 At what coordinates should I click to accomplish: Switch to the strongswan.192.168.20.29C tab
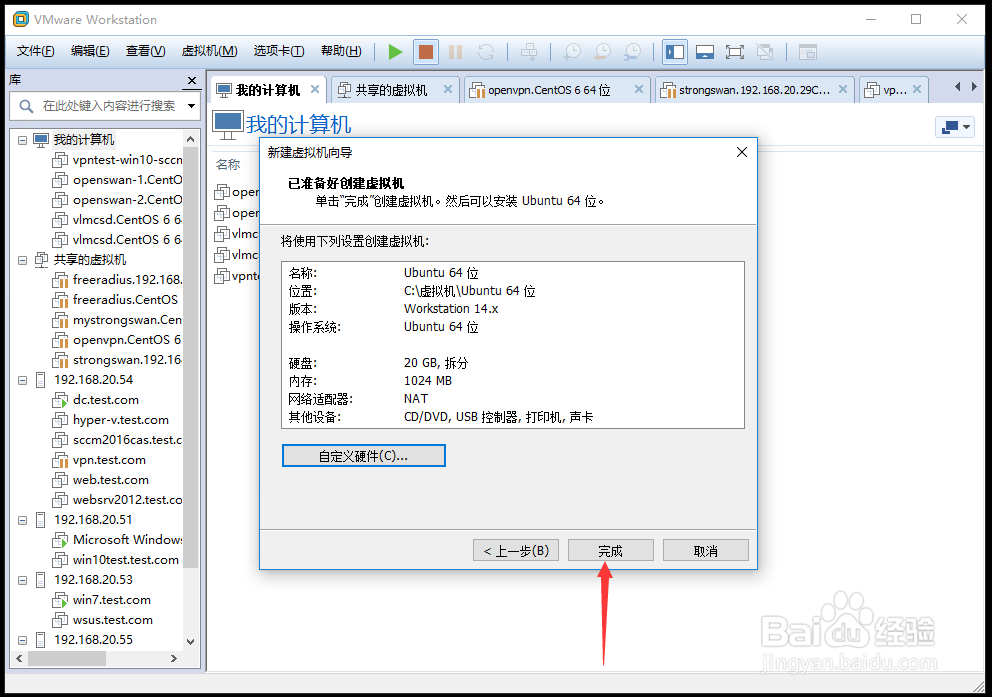(753, 90)
